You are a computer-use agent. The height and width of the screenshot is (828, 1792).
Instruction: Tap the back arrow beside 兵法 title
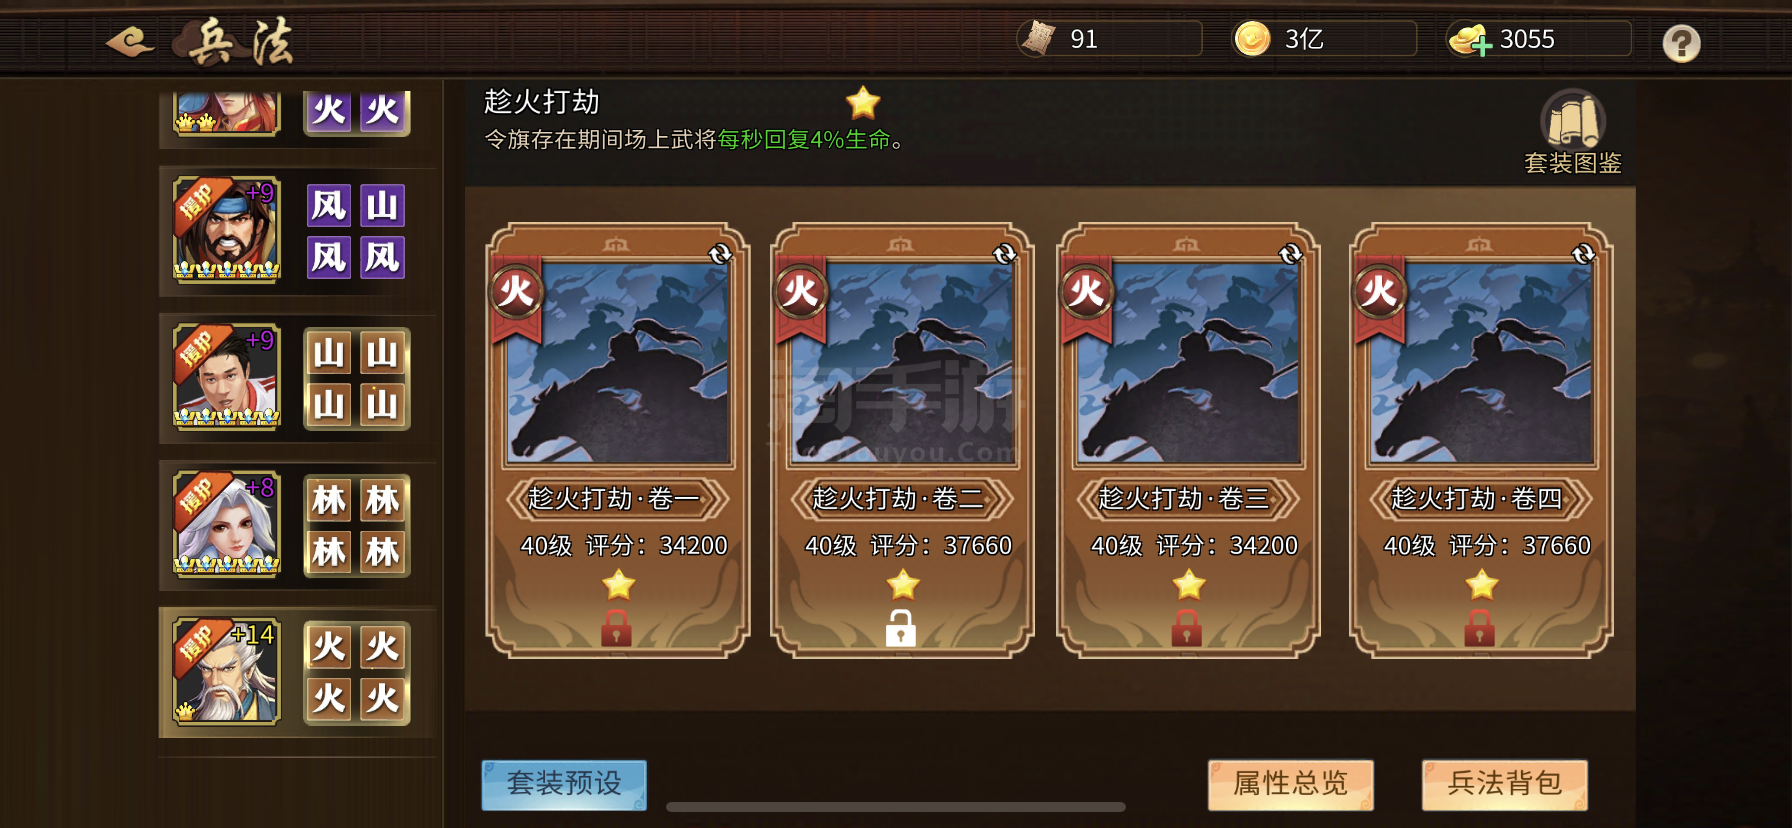tap(130, 41)
